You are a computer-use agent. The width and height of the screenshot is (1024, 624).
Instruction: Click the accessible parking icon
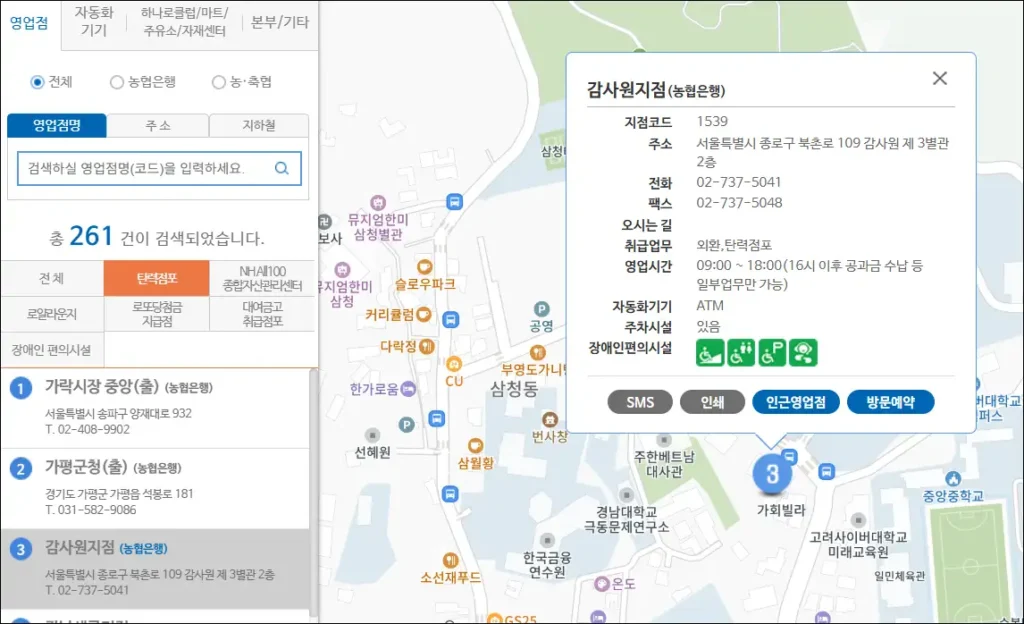772,352
